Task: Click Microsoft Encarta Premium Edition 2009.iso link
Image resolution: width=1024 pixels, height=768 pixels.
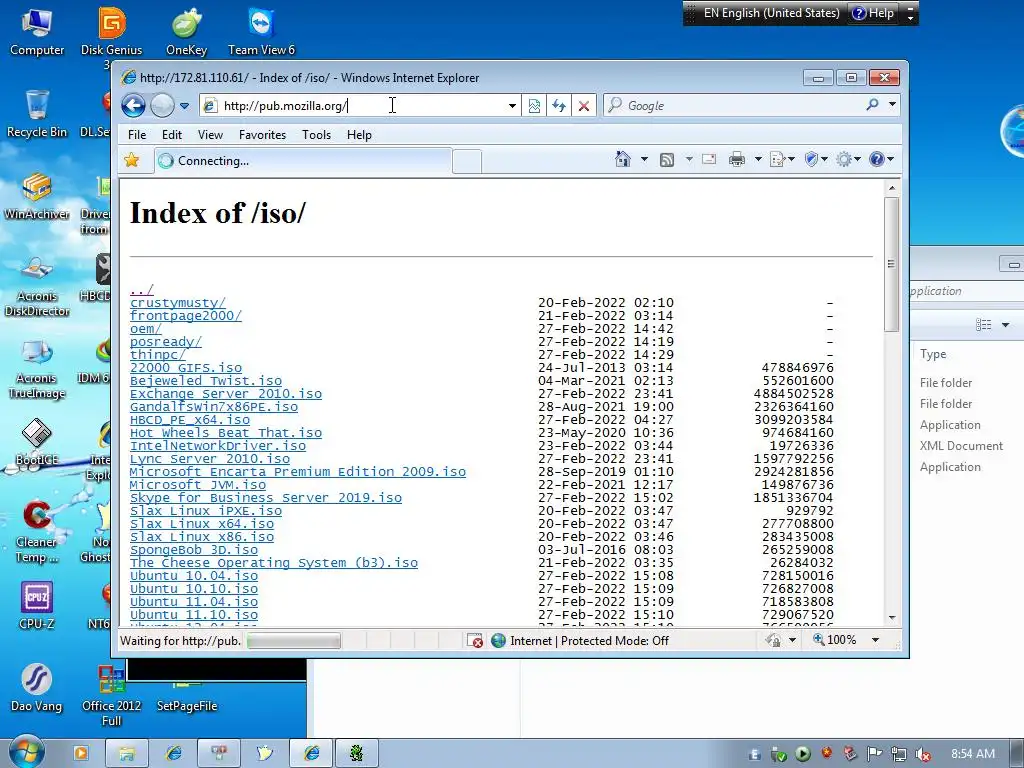Action: 298,472
